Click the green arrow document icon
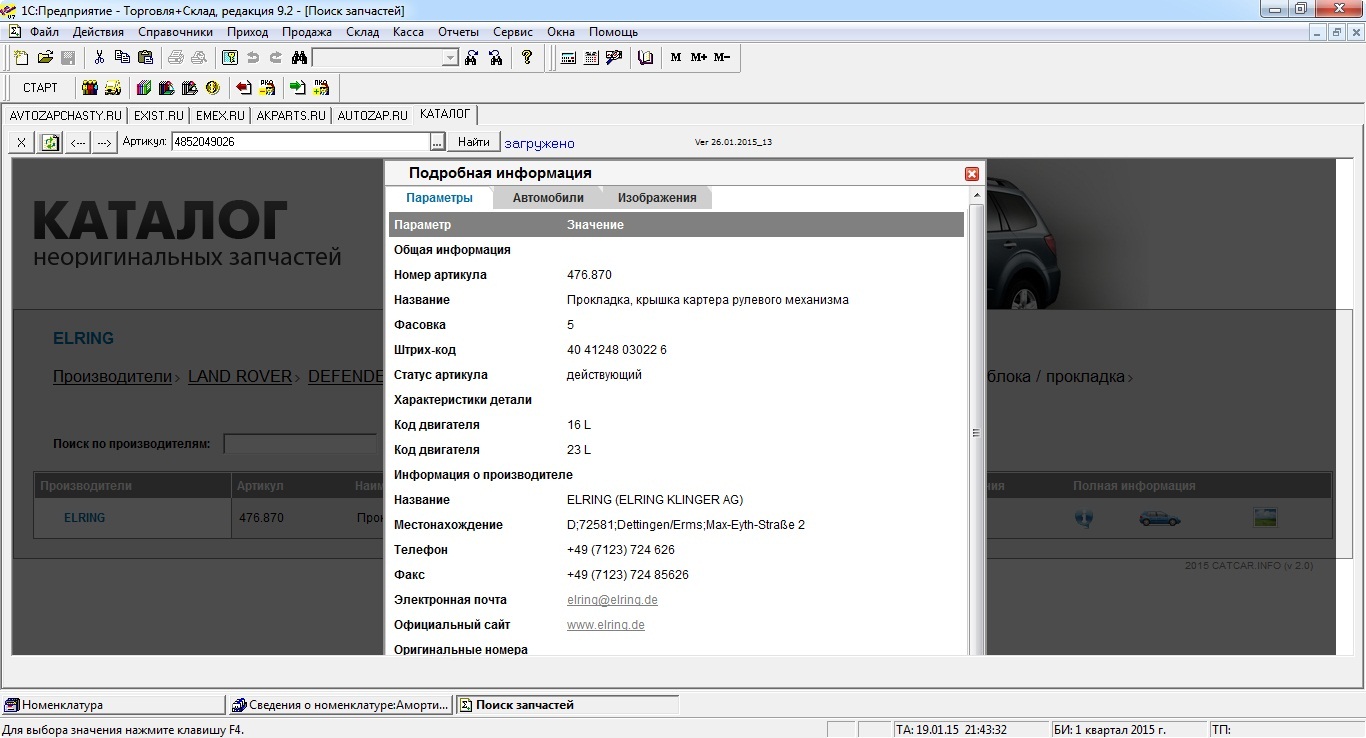 (x=297, y=88)
